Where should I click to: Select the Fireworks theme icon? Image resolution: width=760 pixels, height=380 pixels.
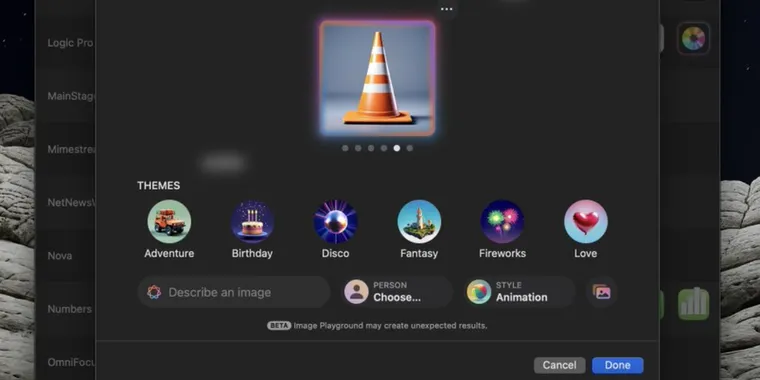click(x=502, y=222)
